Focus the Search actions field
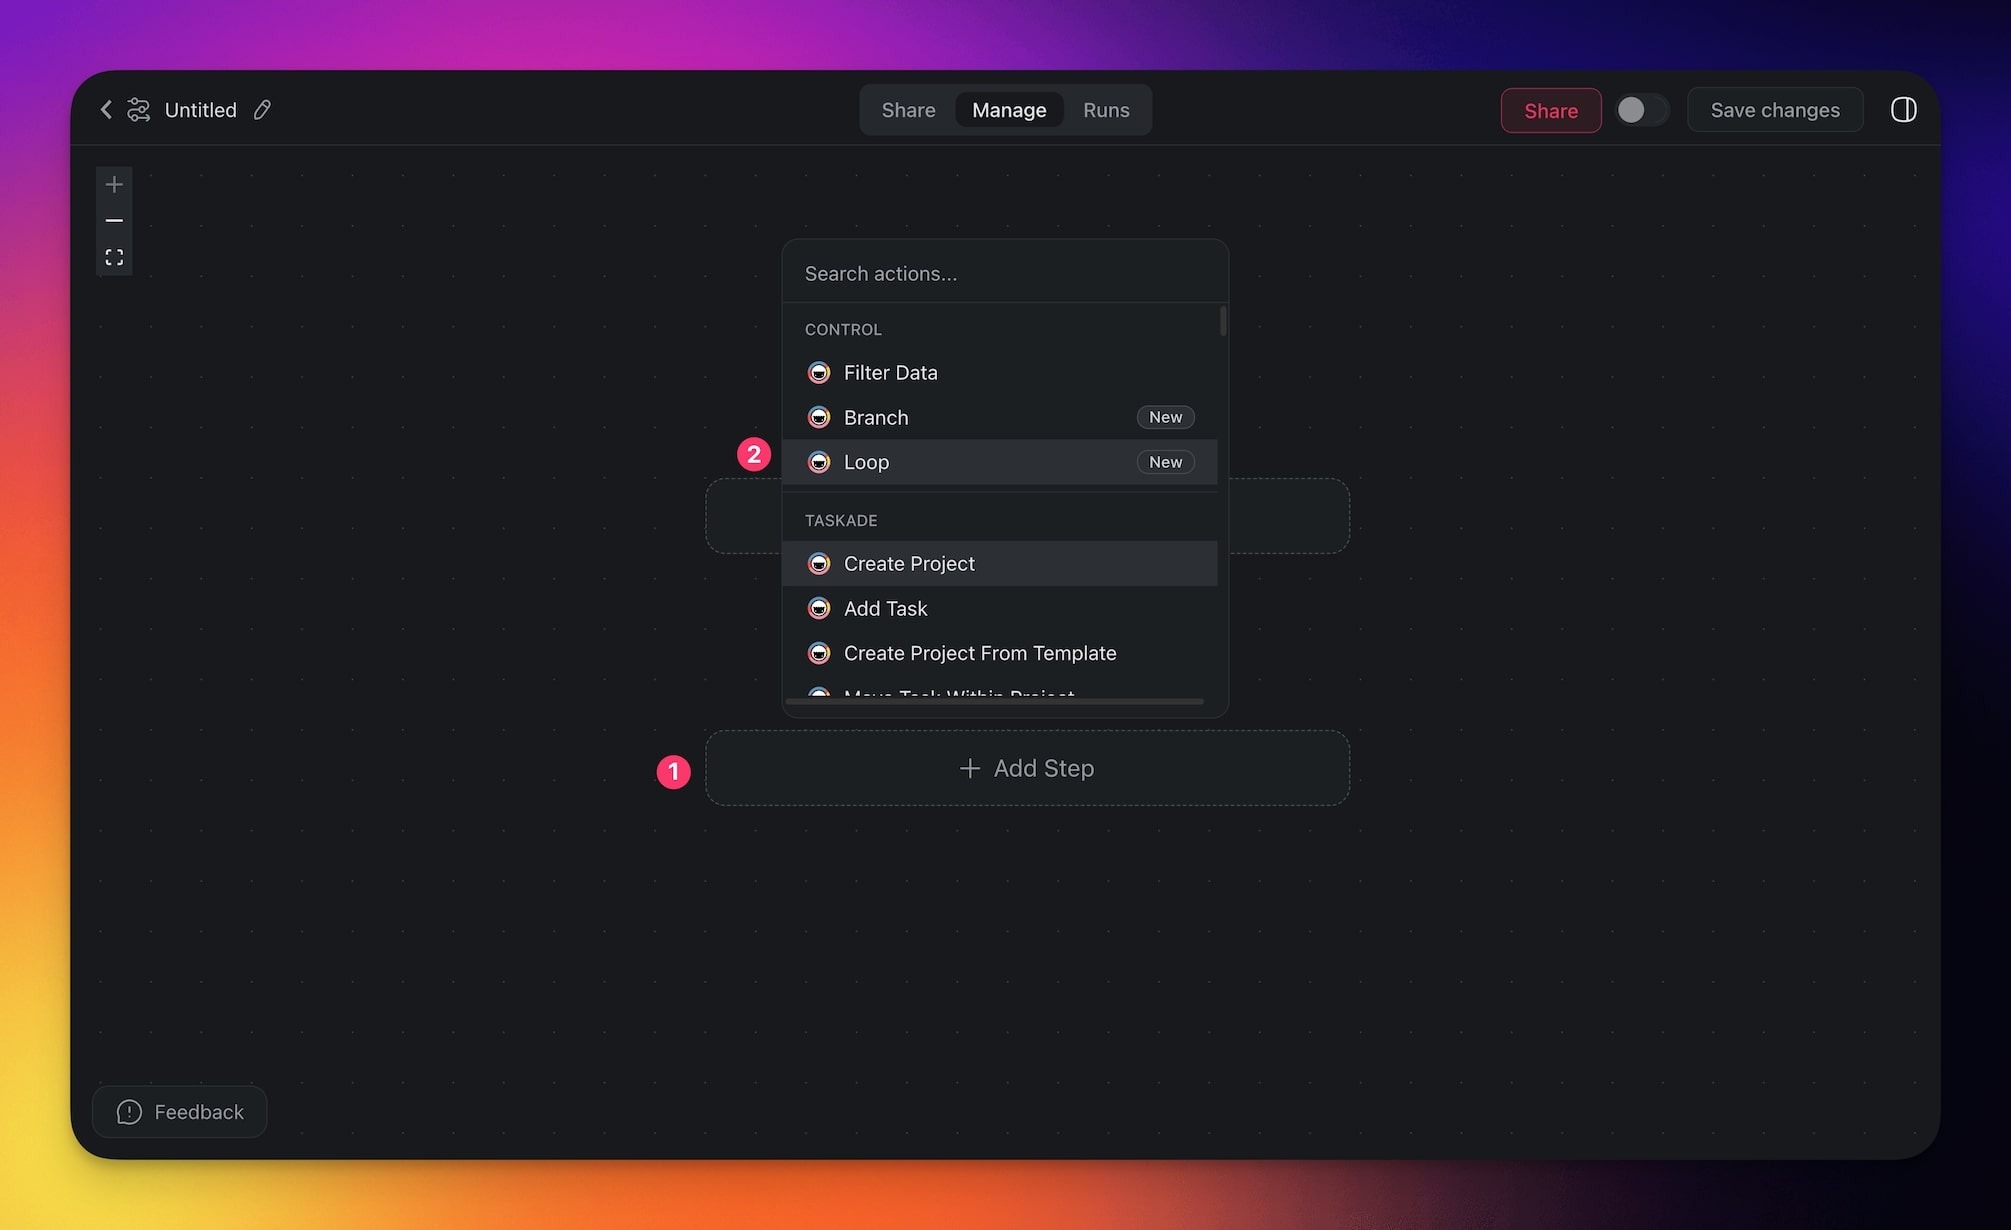The height and width of the screenshot is (1230, 2011). (1004, 273)
